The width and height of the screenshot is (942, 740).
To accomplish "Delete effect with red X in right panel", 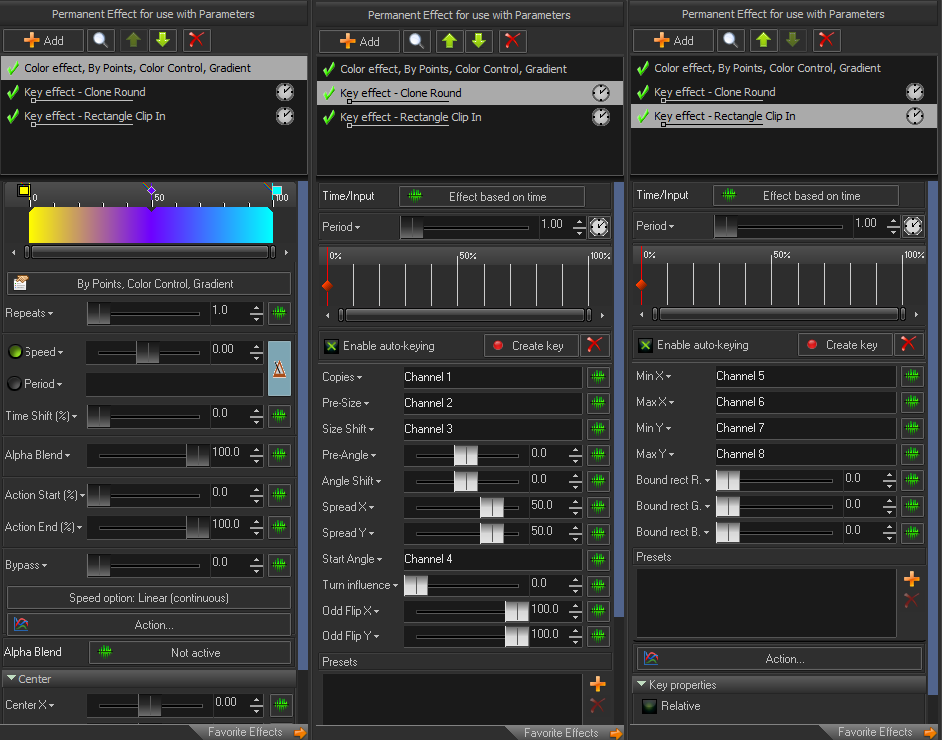I will (826, 40).
